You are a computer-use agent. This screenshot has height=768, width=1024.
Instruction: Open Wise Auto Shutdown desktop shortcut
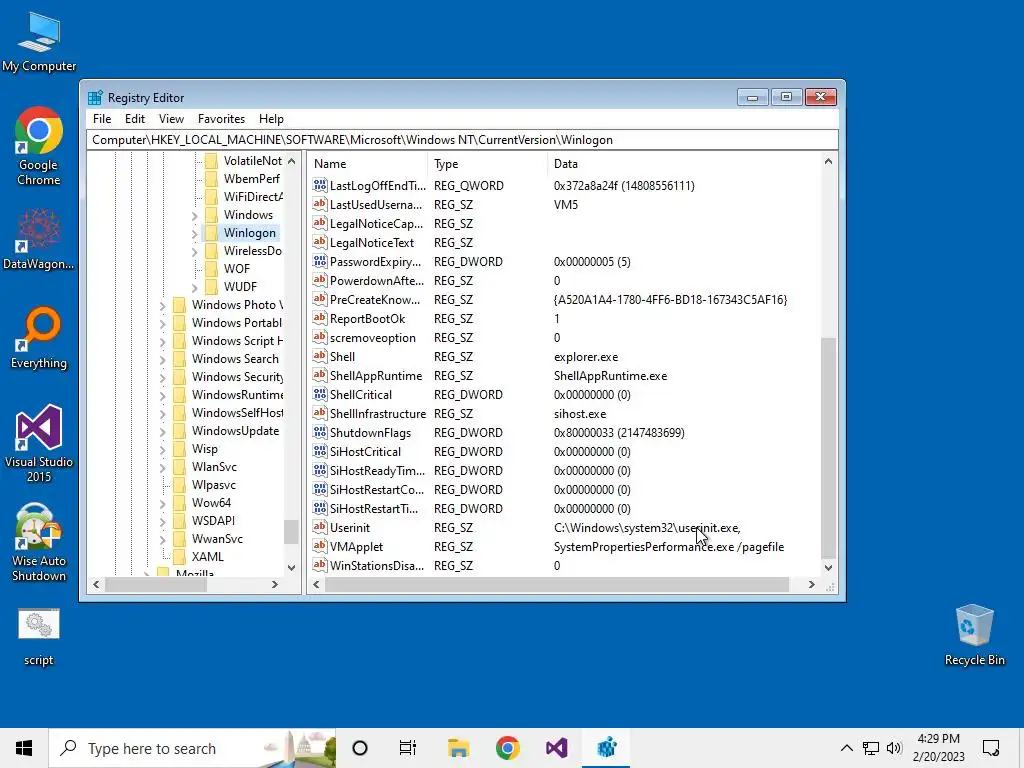(39, 542)
